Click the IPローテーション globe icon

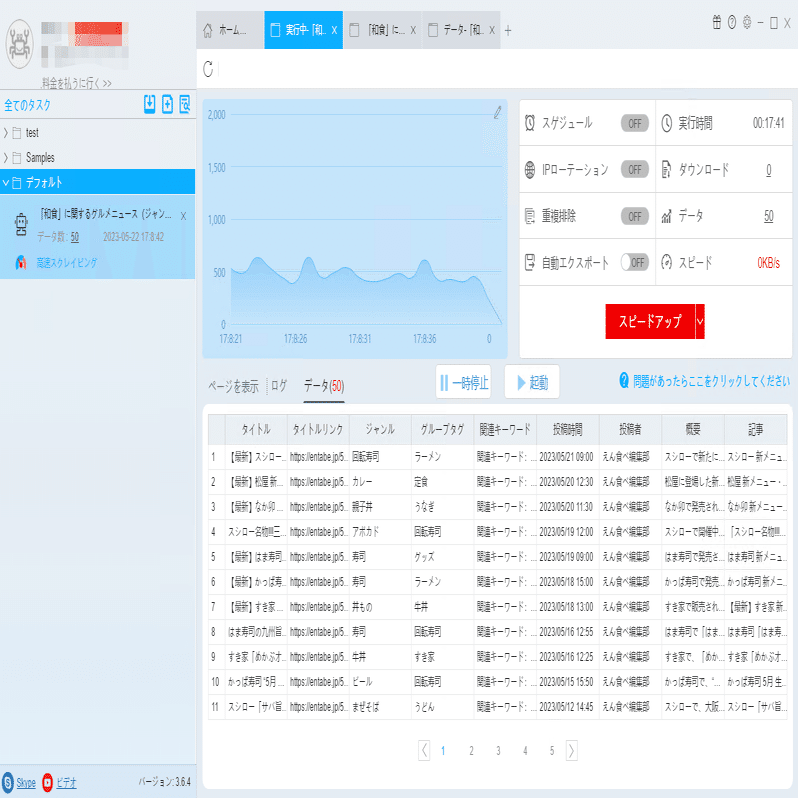(x=530, y=169)
